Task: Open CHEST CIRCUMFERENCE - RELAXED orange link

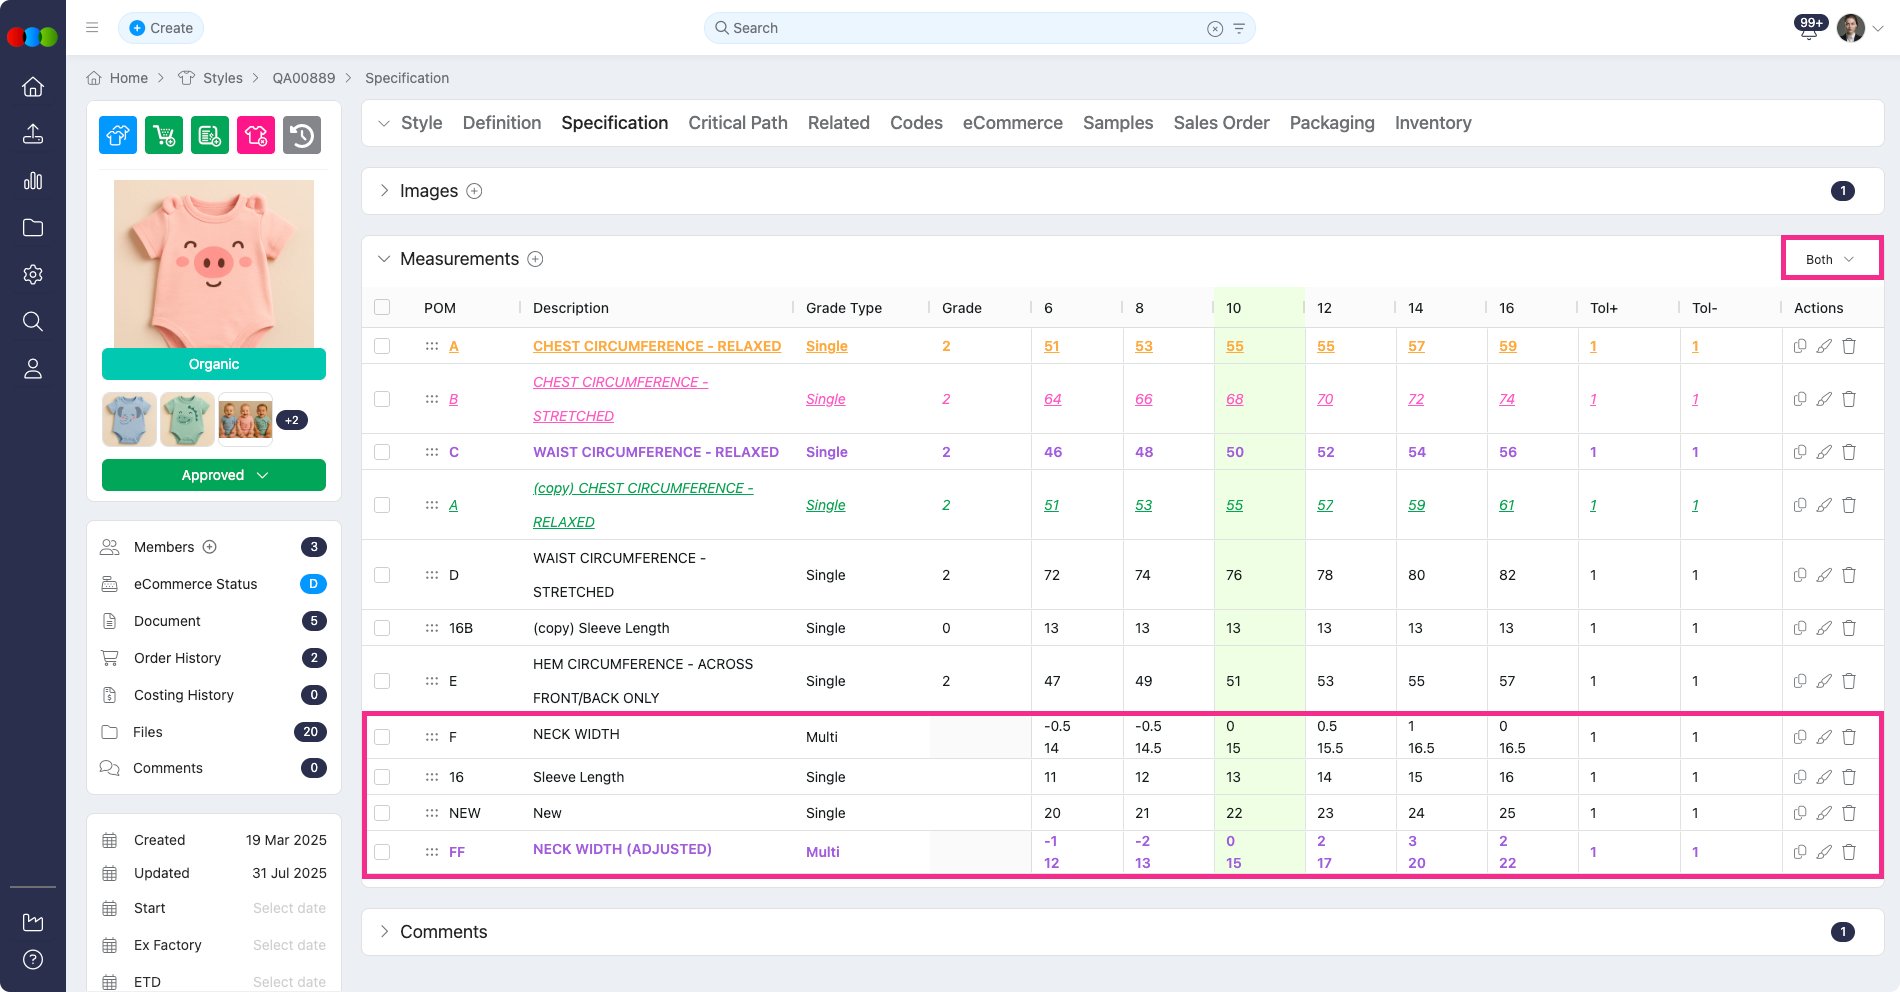Action: 656,346
